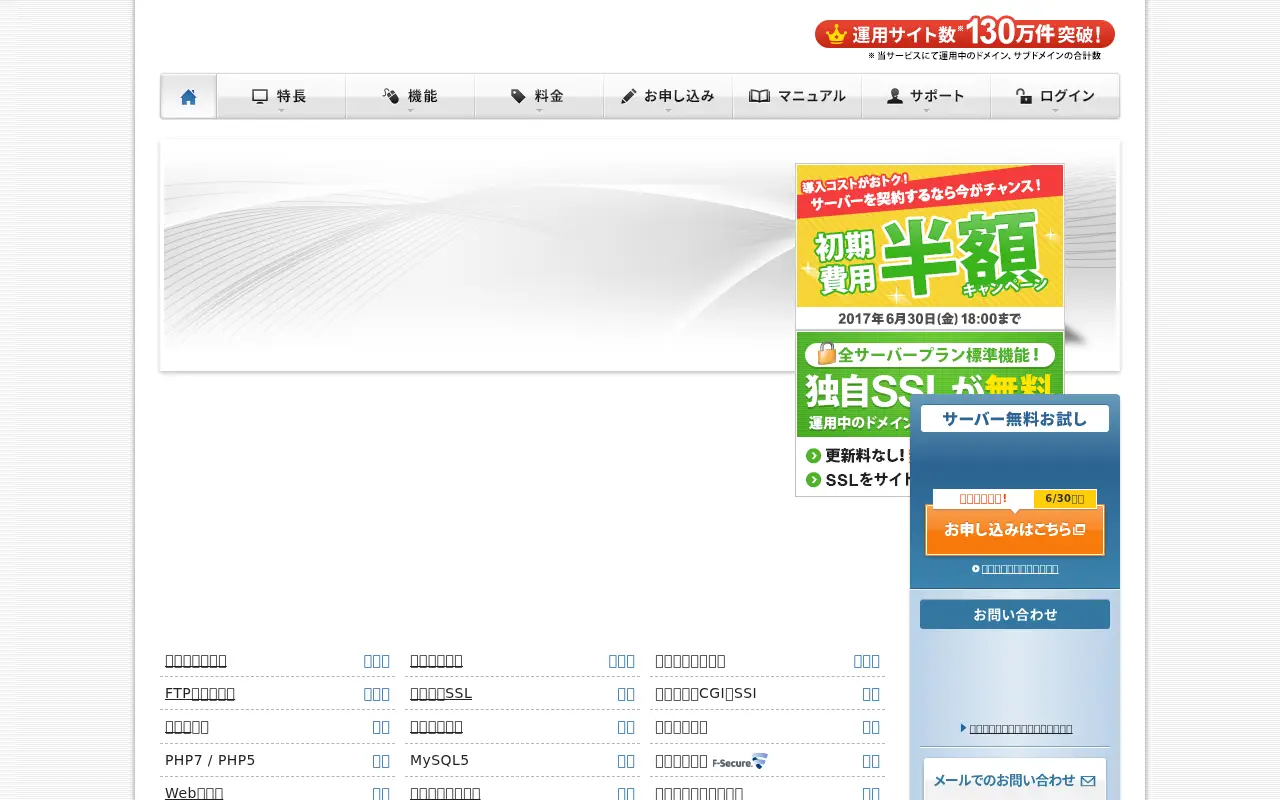Image resolution: width=1280 pixels, height=800 pixels.
Task: Click the padlock icon beside ログイン
Action: [x=1024, y=96]
